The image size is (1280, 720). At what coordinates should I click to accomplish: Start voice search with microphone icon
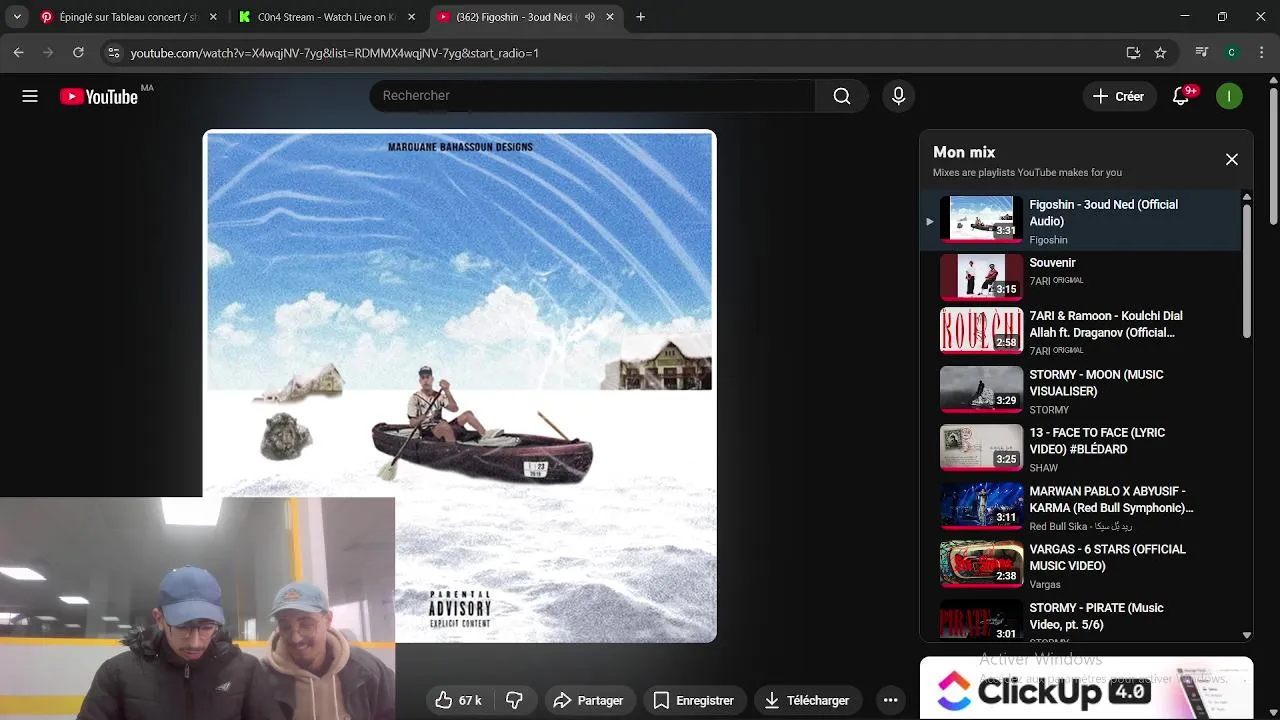pos(898,96)
